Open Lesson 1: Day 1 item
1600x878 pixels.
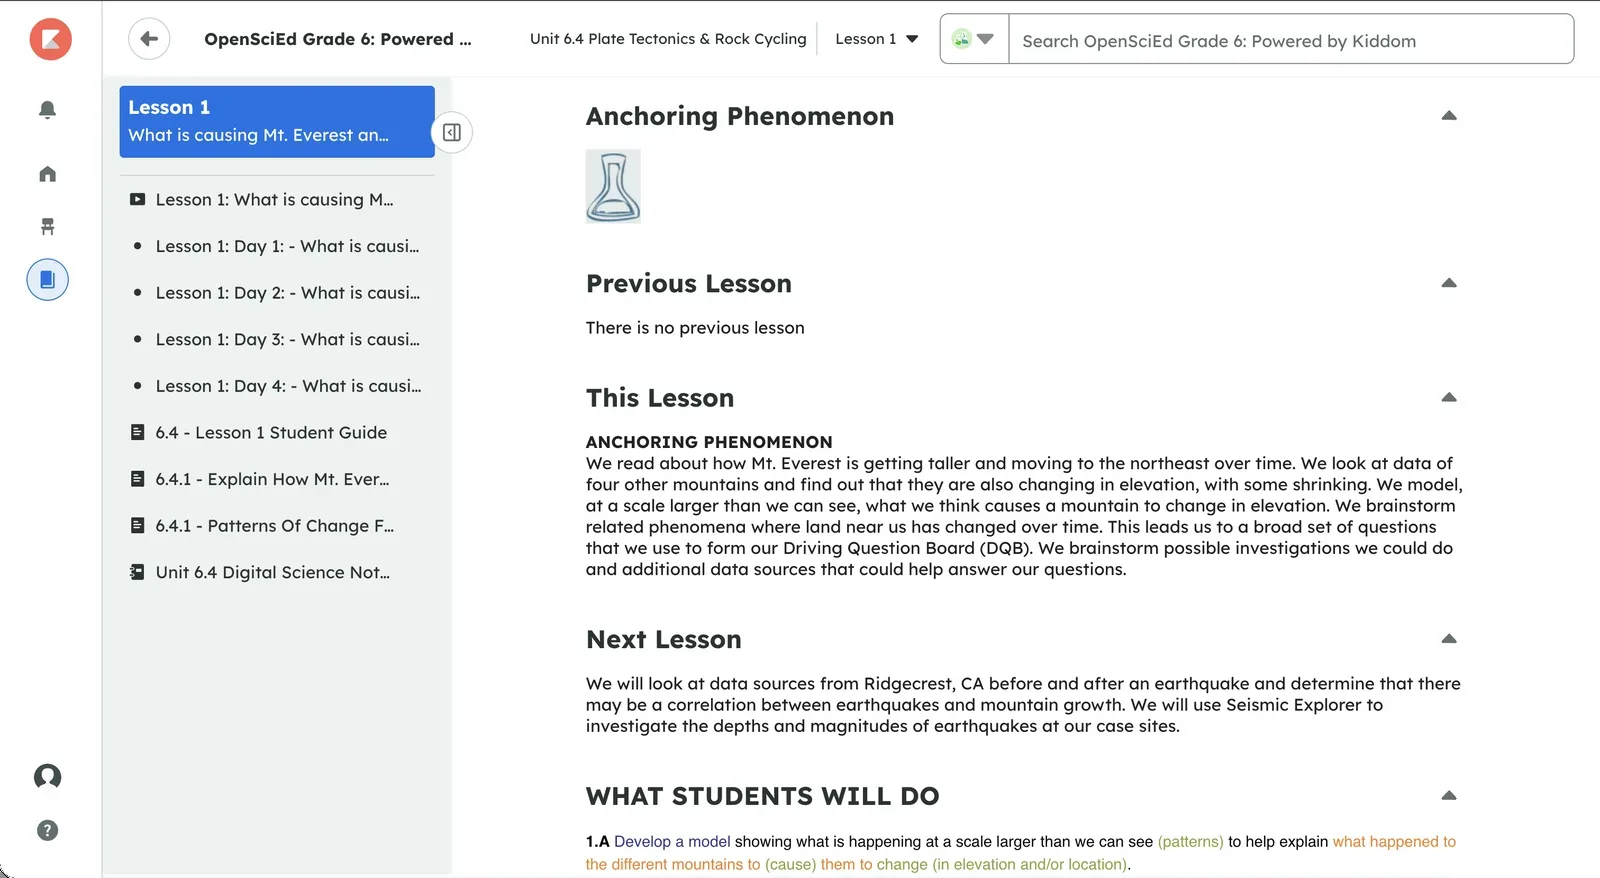coord(276,246)
